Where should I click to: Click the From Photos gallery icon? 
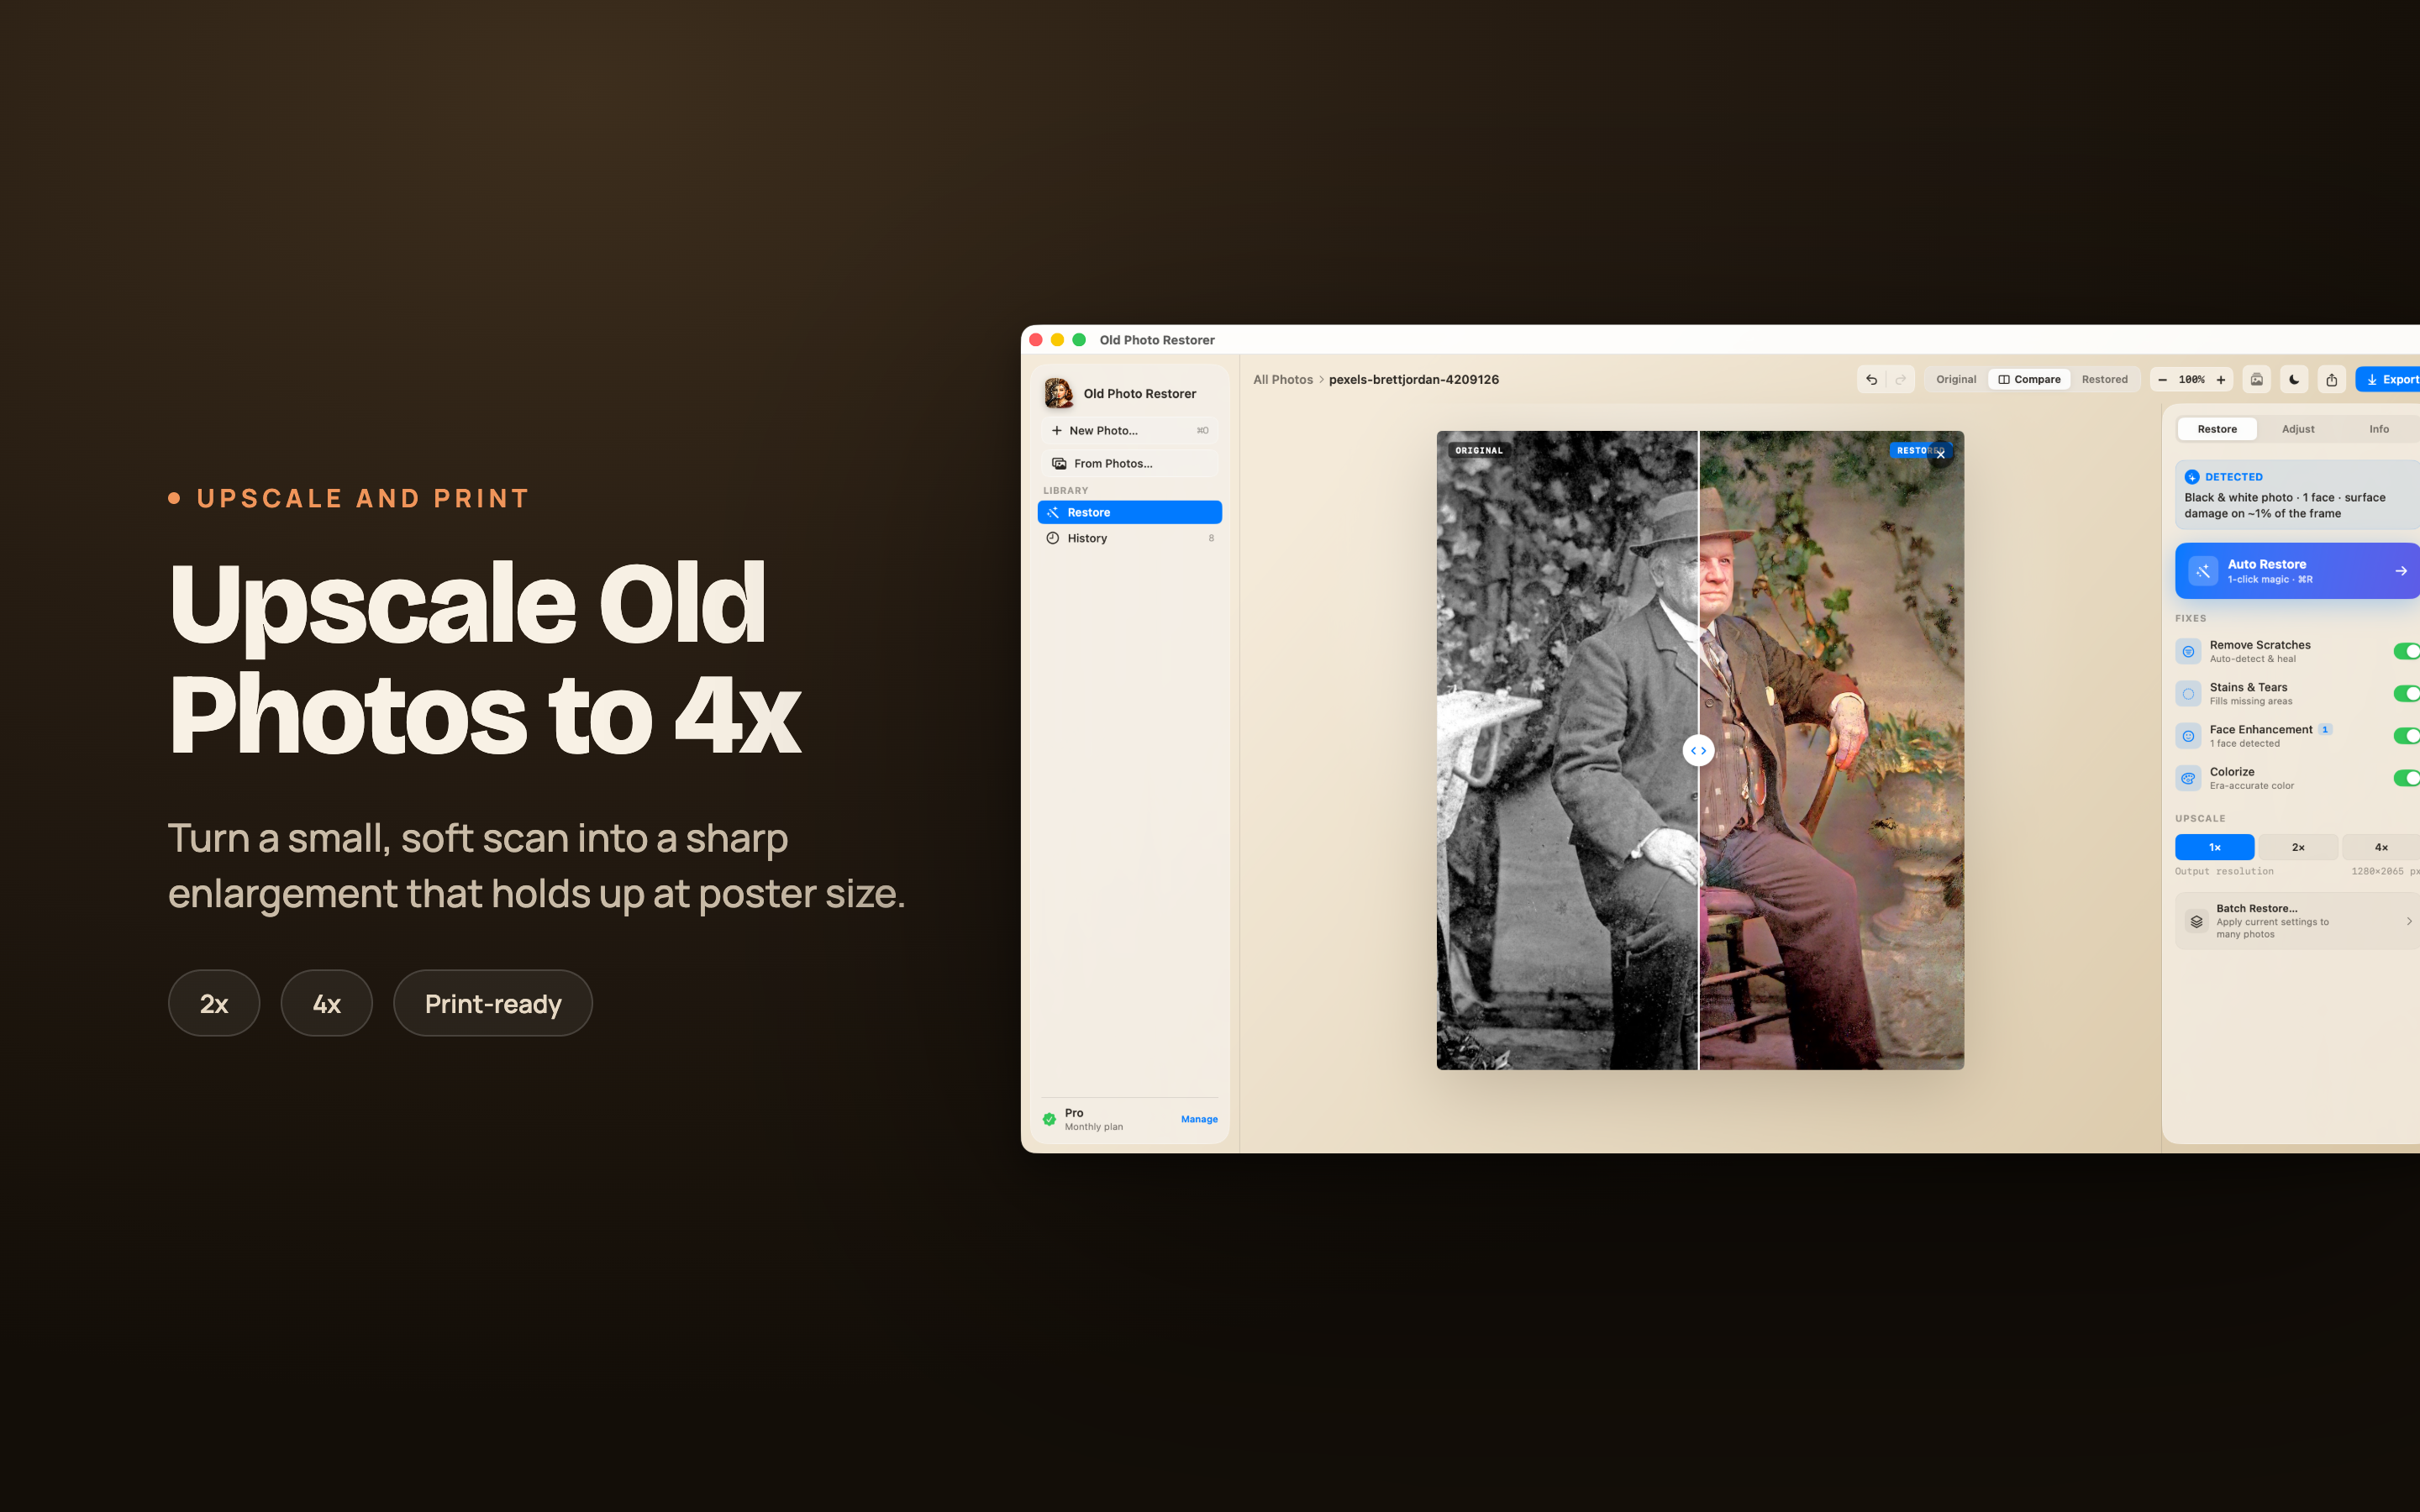pyautogui.click(x=1059, y=464)
